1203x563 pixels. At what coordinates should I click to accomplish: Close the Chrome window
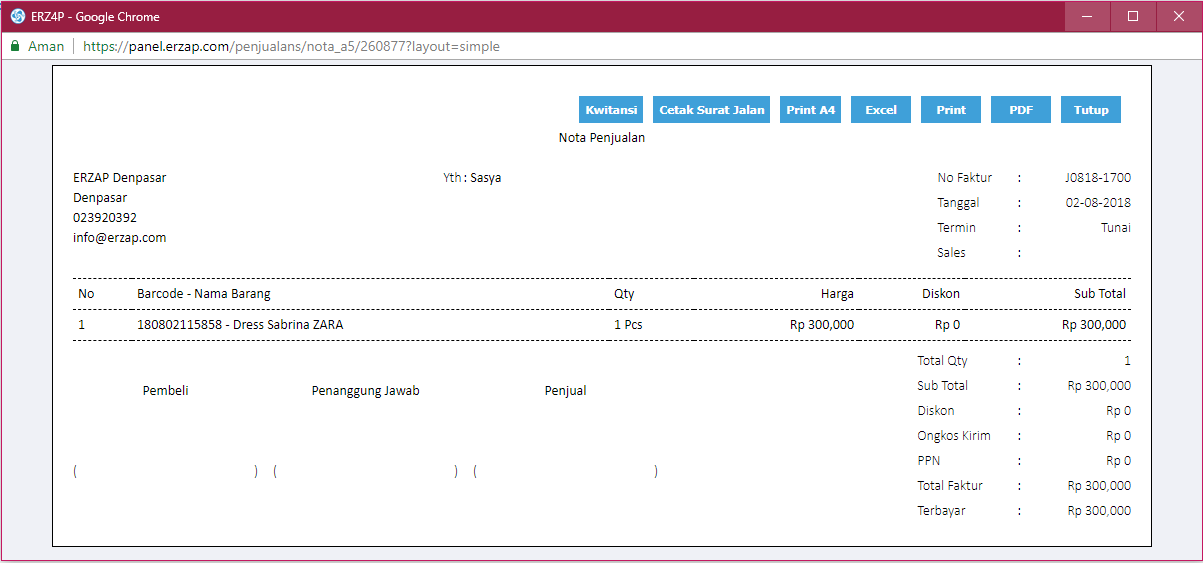click(1179, 16)
